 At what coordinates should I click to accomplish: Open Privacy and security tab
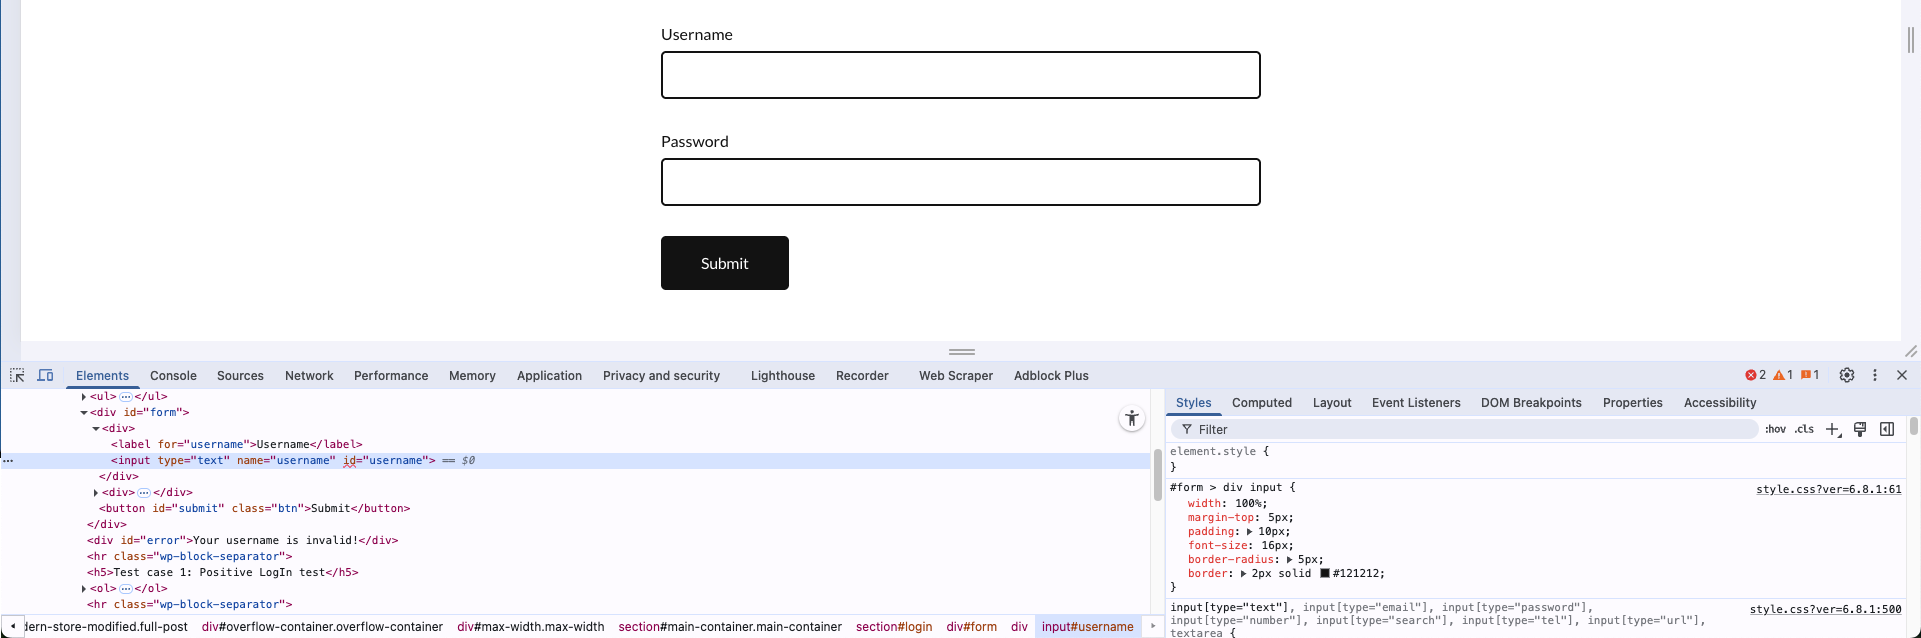[x=661, y=376]
